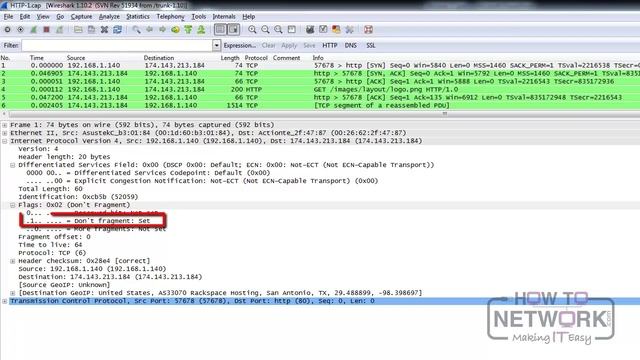Viewport: 640px width, 360px height.
Task: Click the filter Save button
Action: point(309,46)
